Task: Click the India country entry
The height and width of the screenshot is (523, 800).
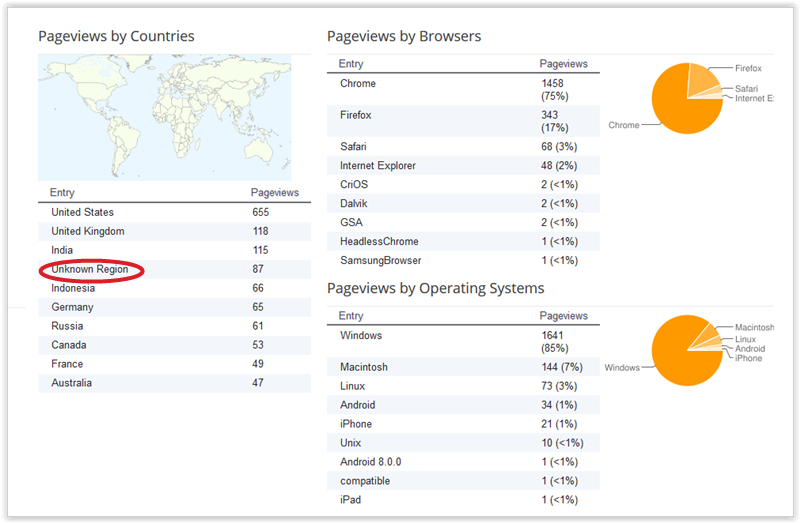Action: point(62,250)
